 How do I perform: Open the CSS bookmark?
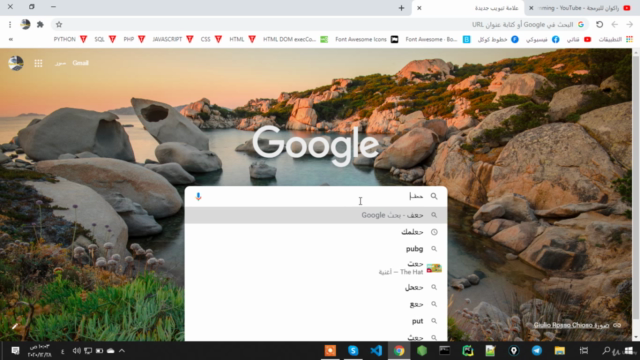pyautogui.click(x=211, y=39)
